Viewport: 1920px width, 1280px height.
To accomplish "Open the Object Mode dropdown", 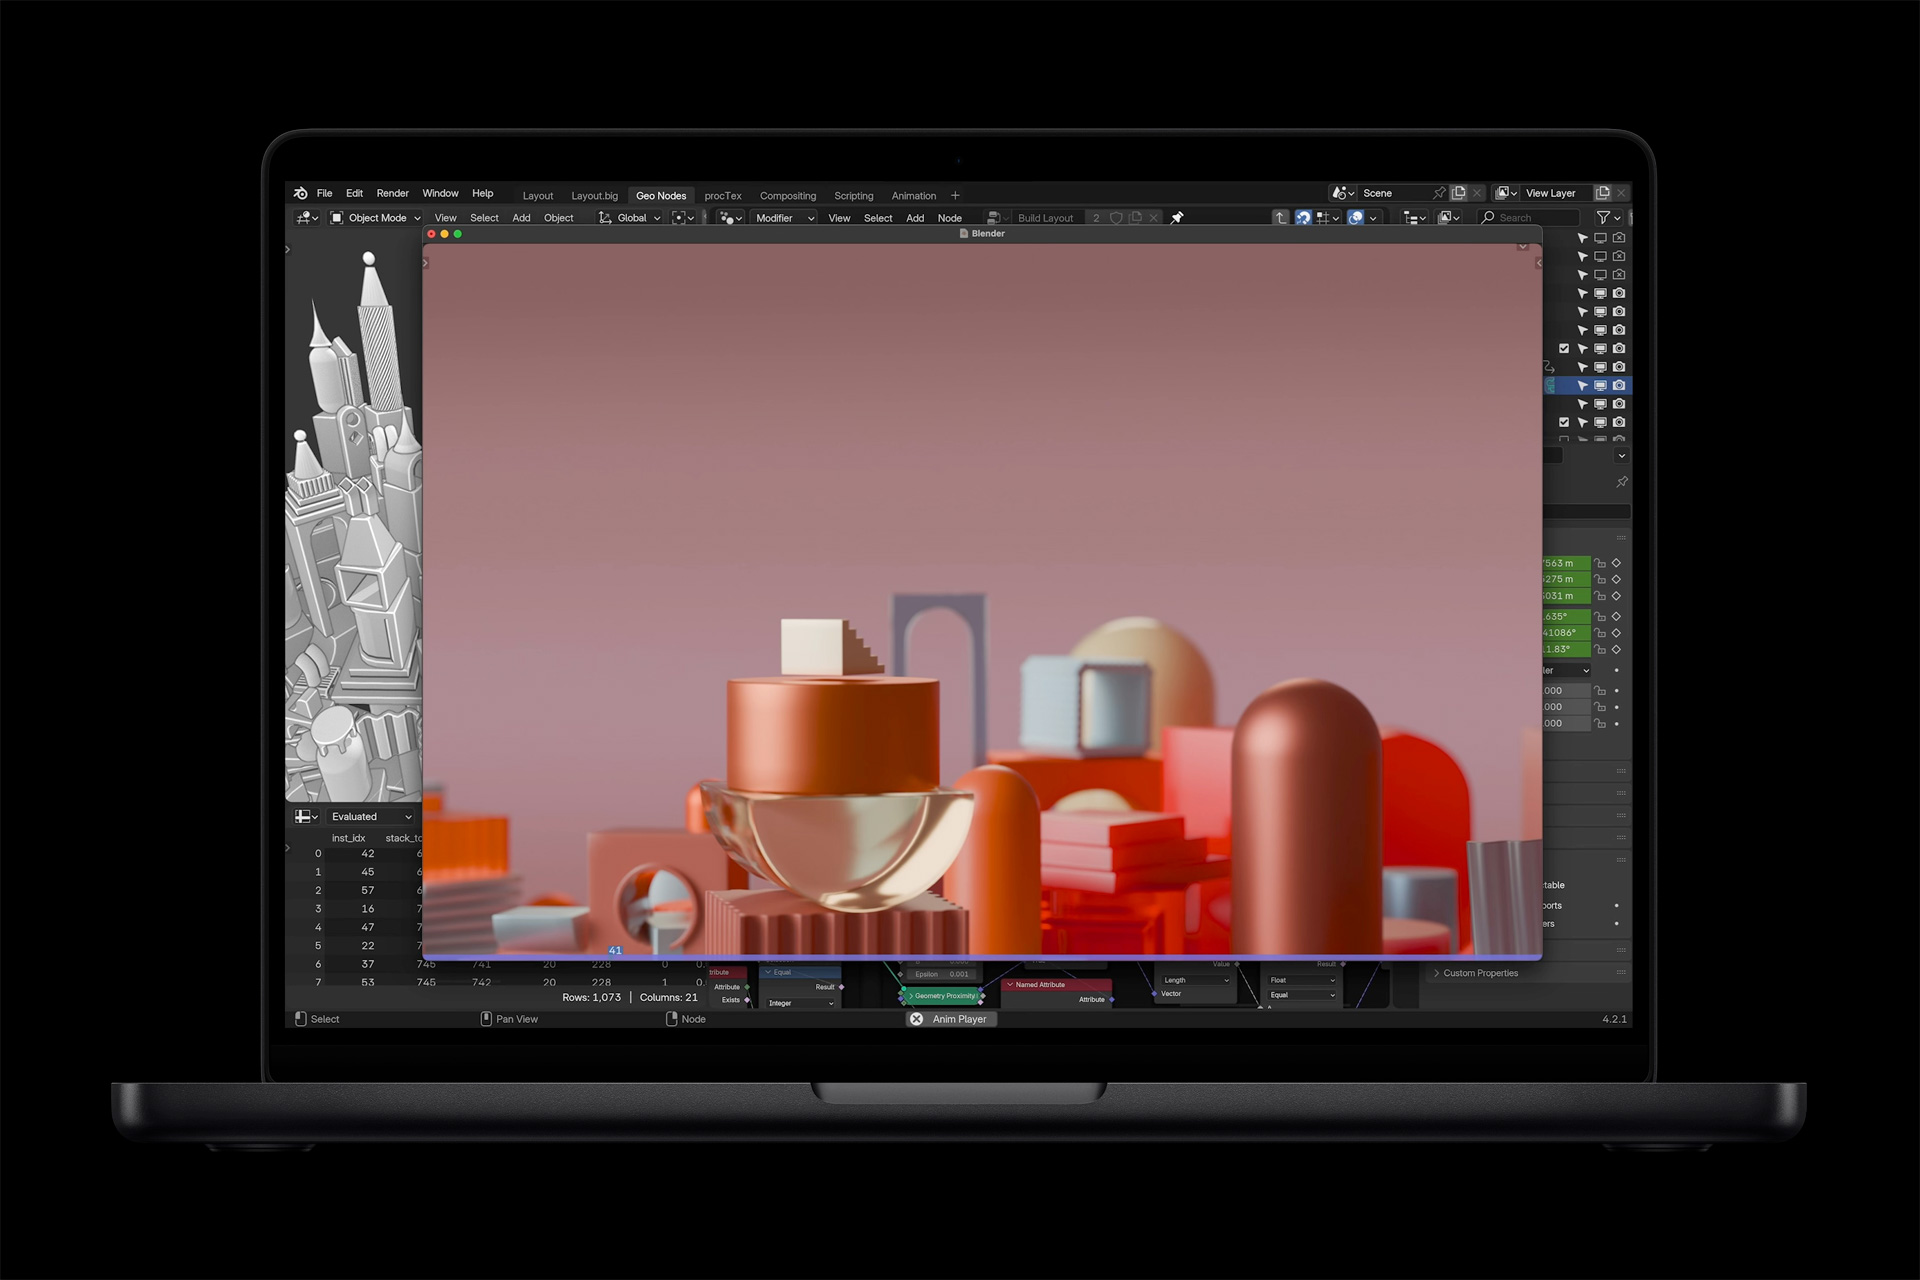I will [375, 217].
